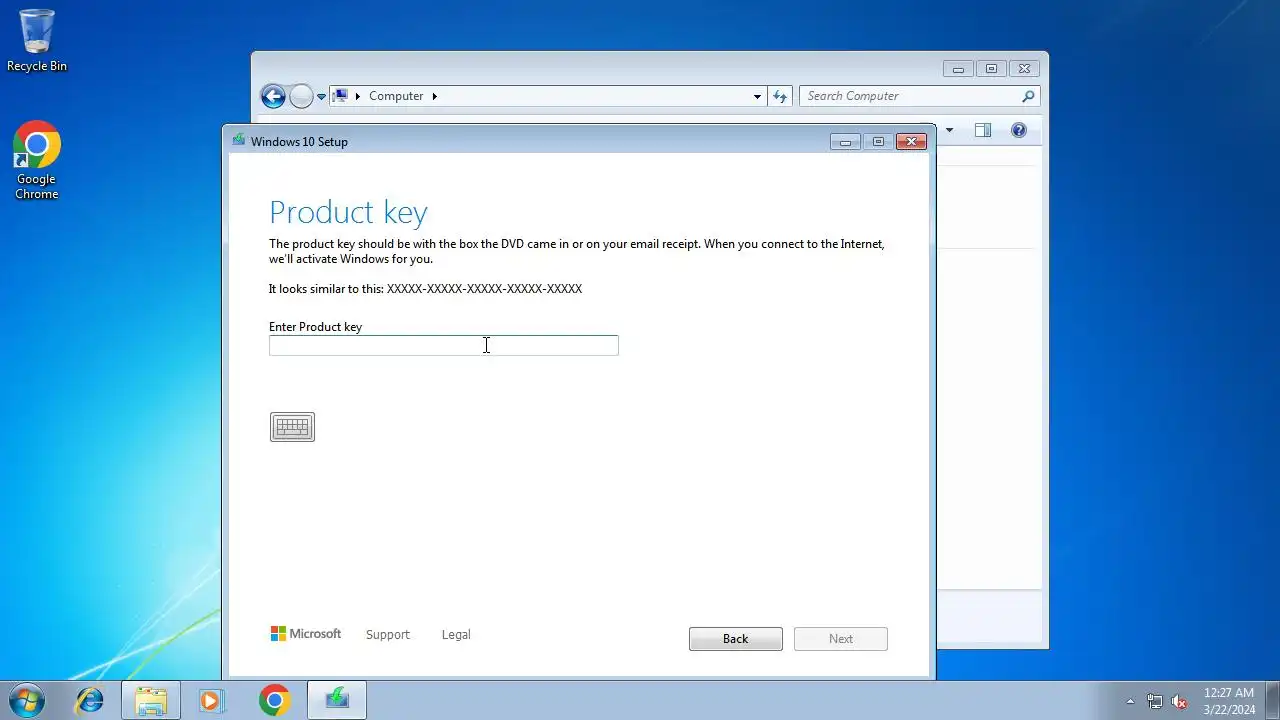This screenshot has width=1280, height=720.
Task: Click the computer icon in address bar
Action: 341,96
